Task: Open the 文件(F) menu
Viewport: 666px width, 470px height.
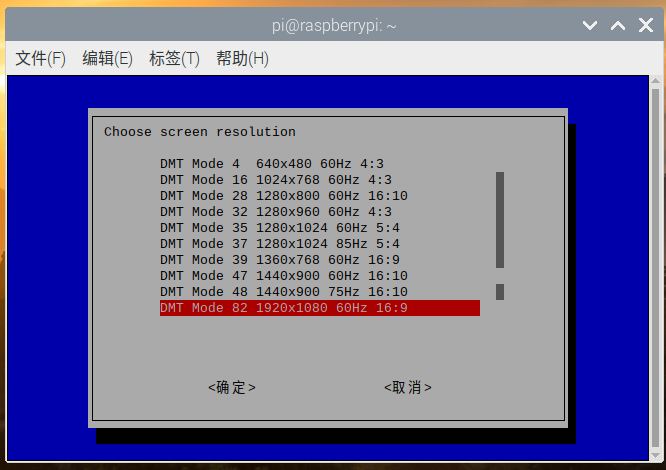Action: [41, 58]
